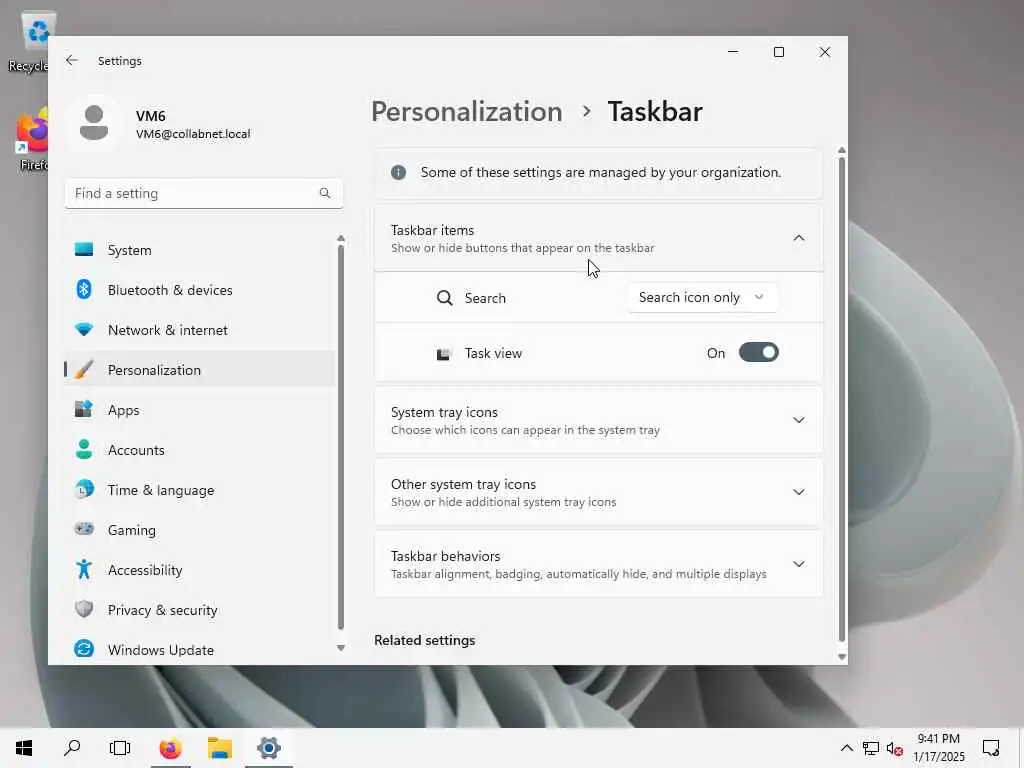
Task: Click the Windows Update refresh icon
Action: click(x=84, y=649)
